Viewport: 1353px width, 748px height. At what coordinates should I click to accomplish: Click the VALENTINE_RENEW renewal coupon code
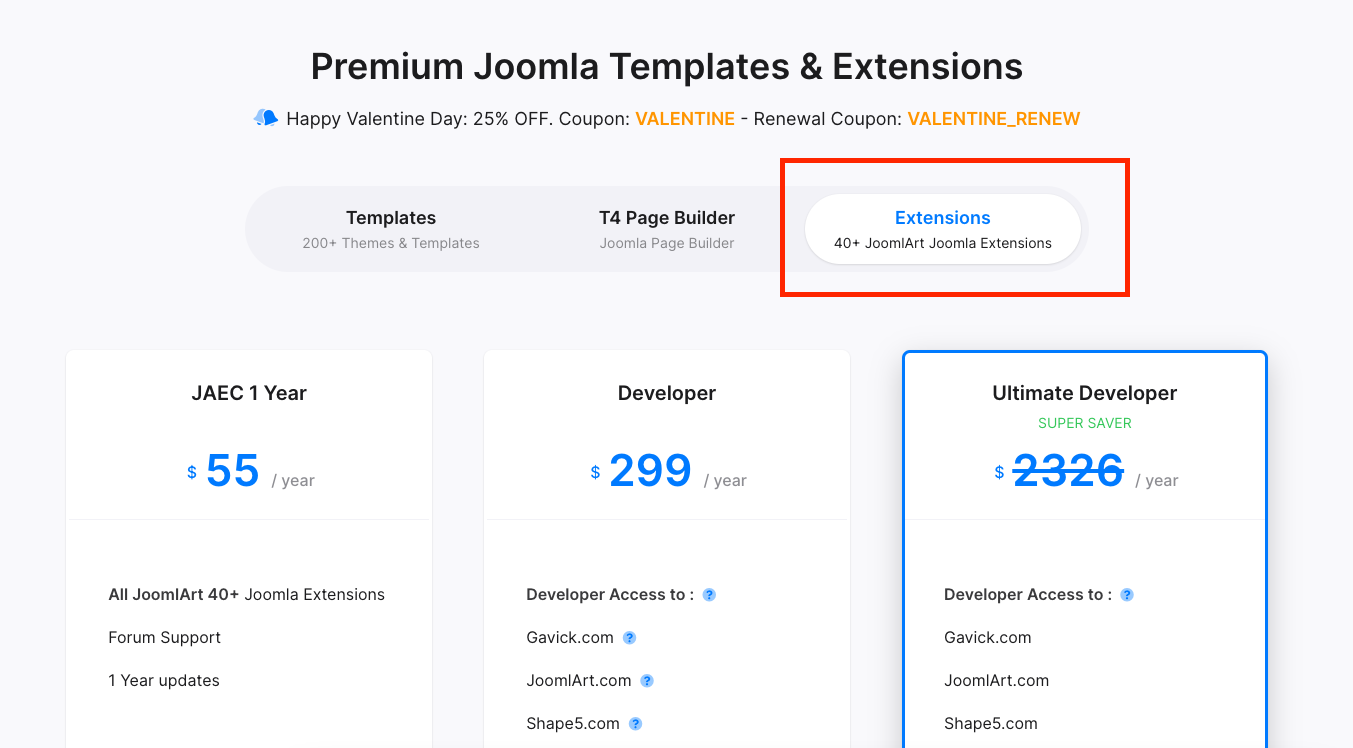pyautogui.click(x=993, y=119)
